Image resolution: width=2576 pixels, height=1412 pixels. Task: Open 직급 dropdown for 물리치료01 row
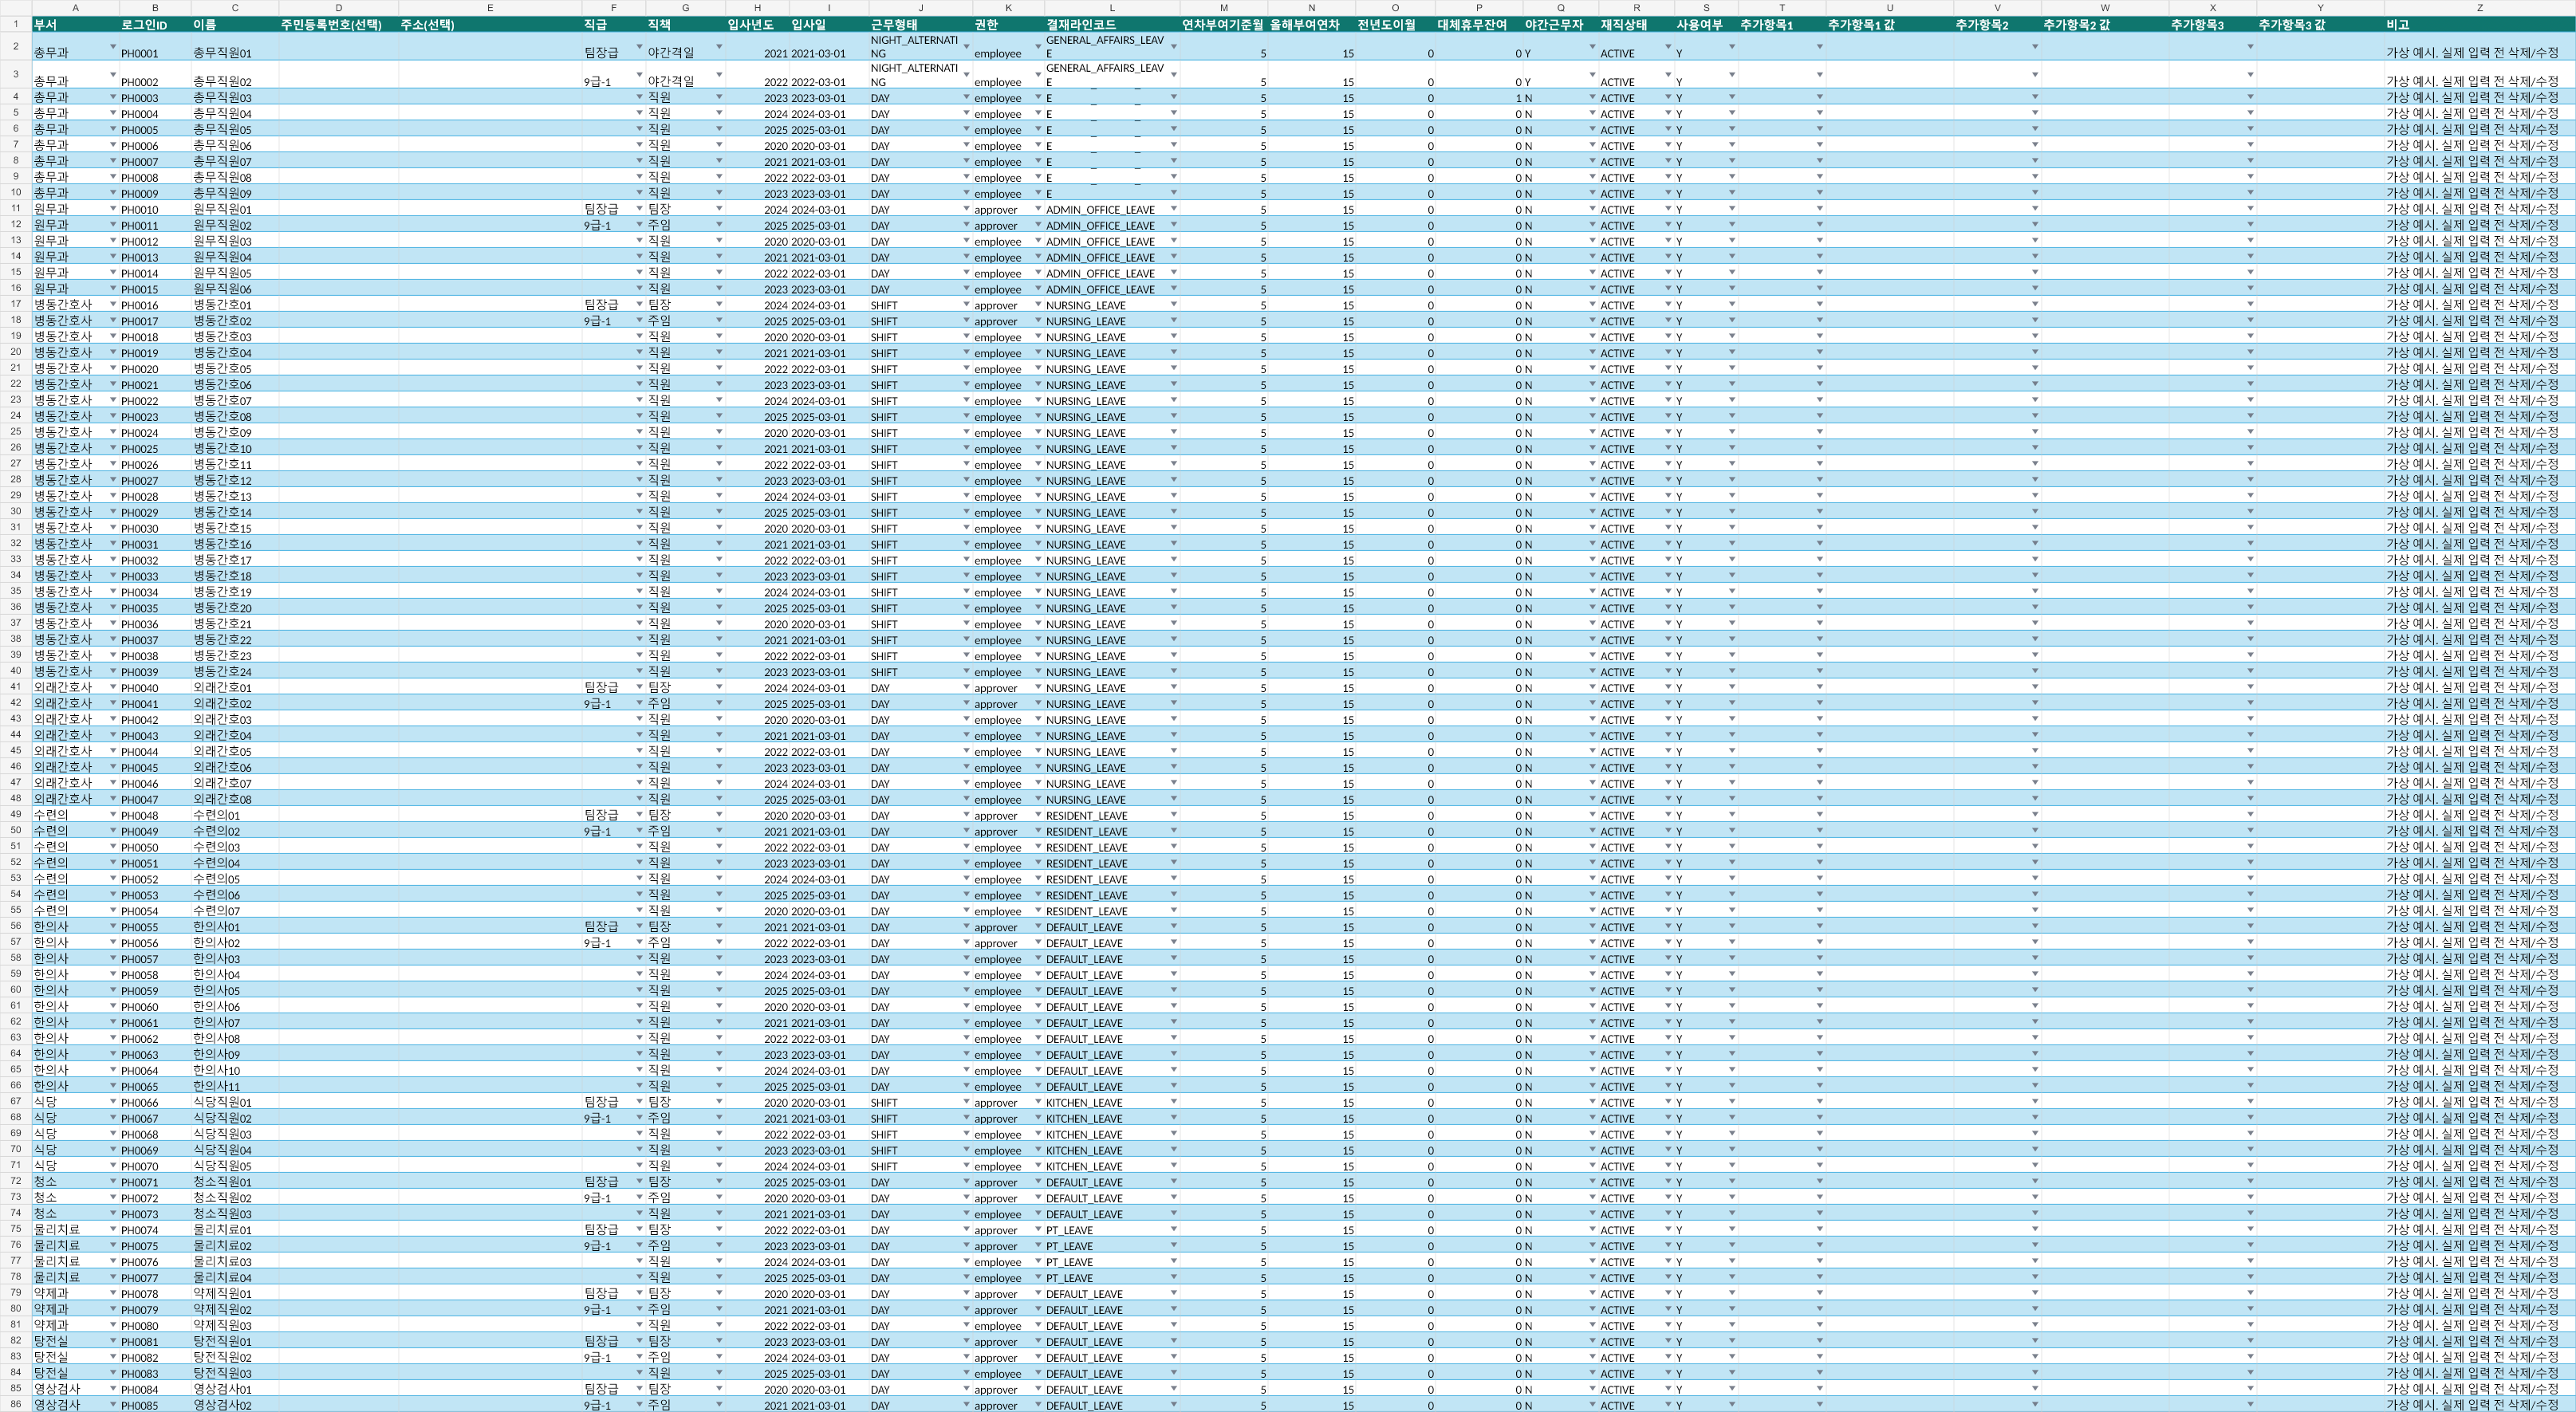click(640, 1229)
